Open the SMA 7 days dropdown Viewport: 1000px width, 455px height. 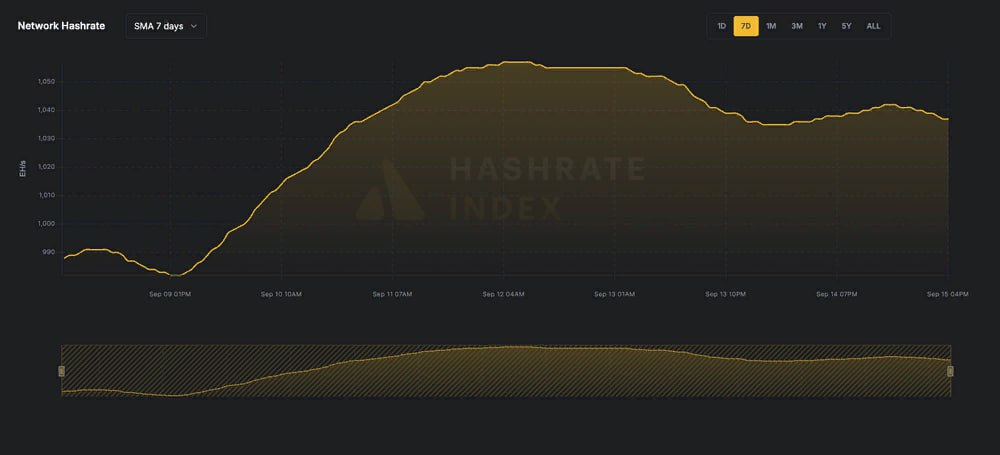point(166,26)
